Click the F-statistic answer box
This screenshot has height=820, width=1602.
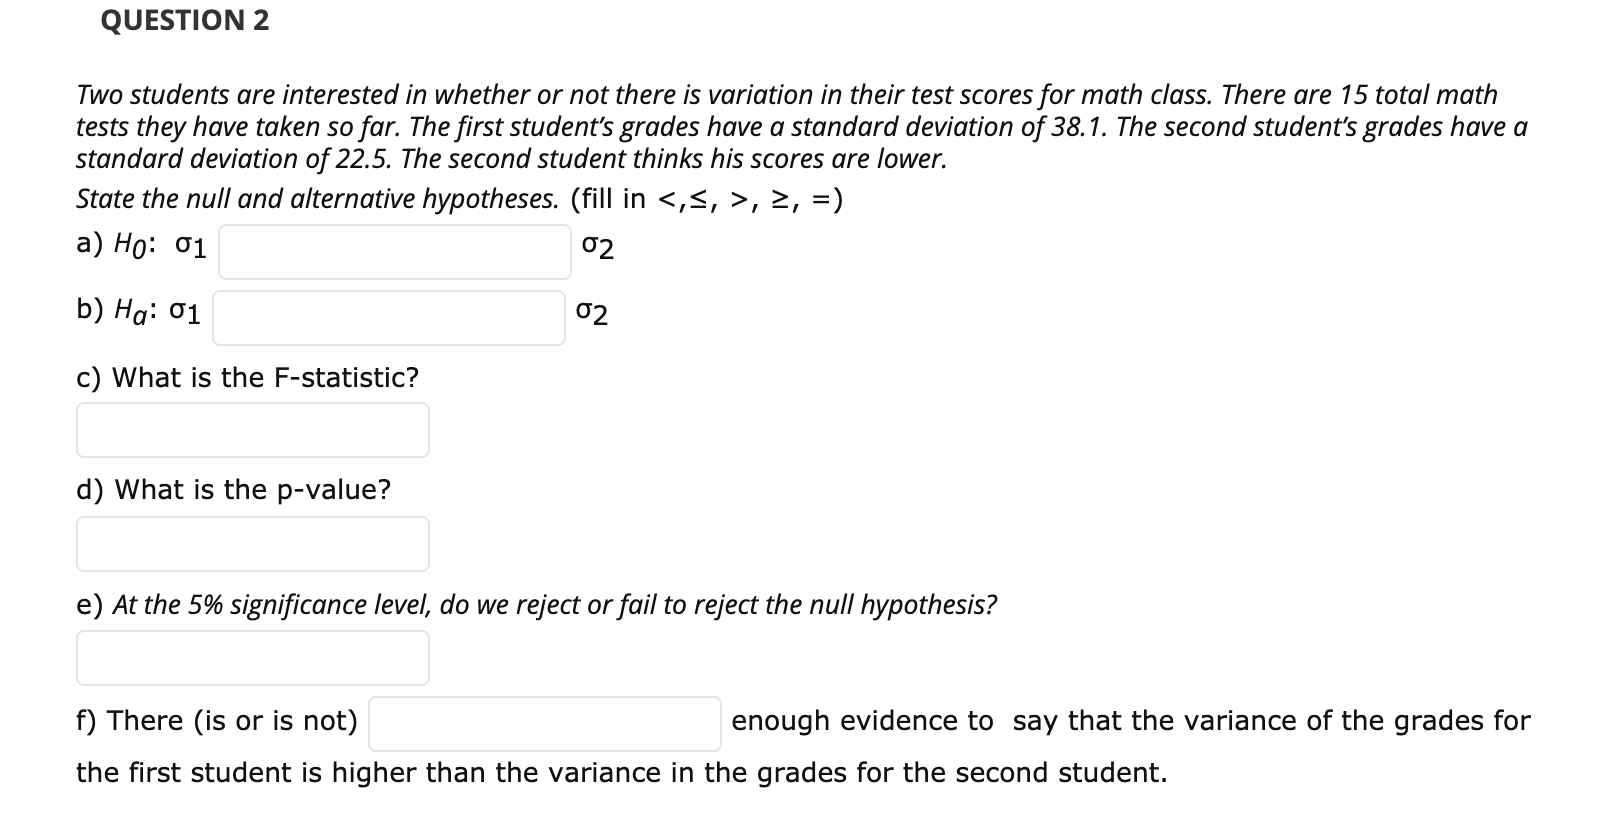tap(251, 430)
